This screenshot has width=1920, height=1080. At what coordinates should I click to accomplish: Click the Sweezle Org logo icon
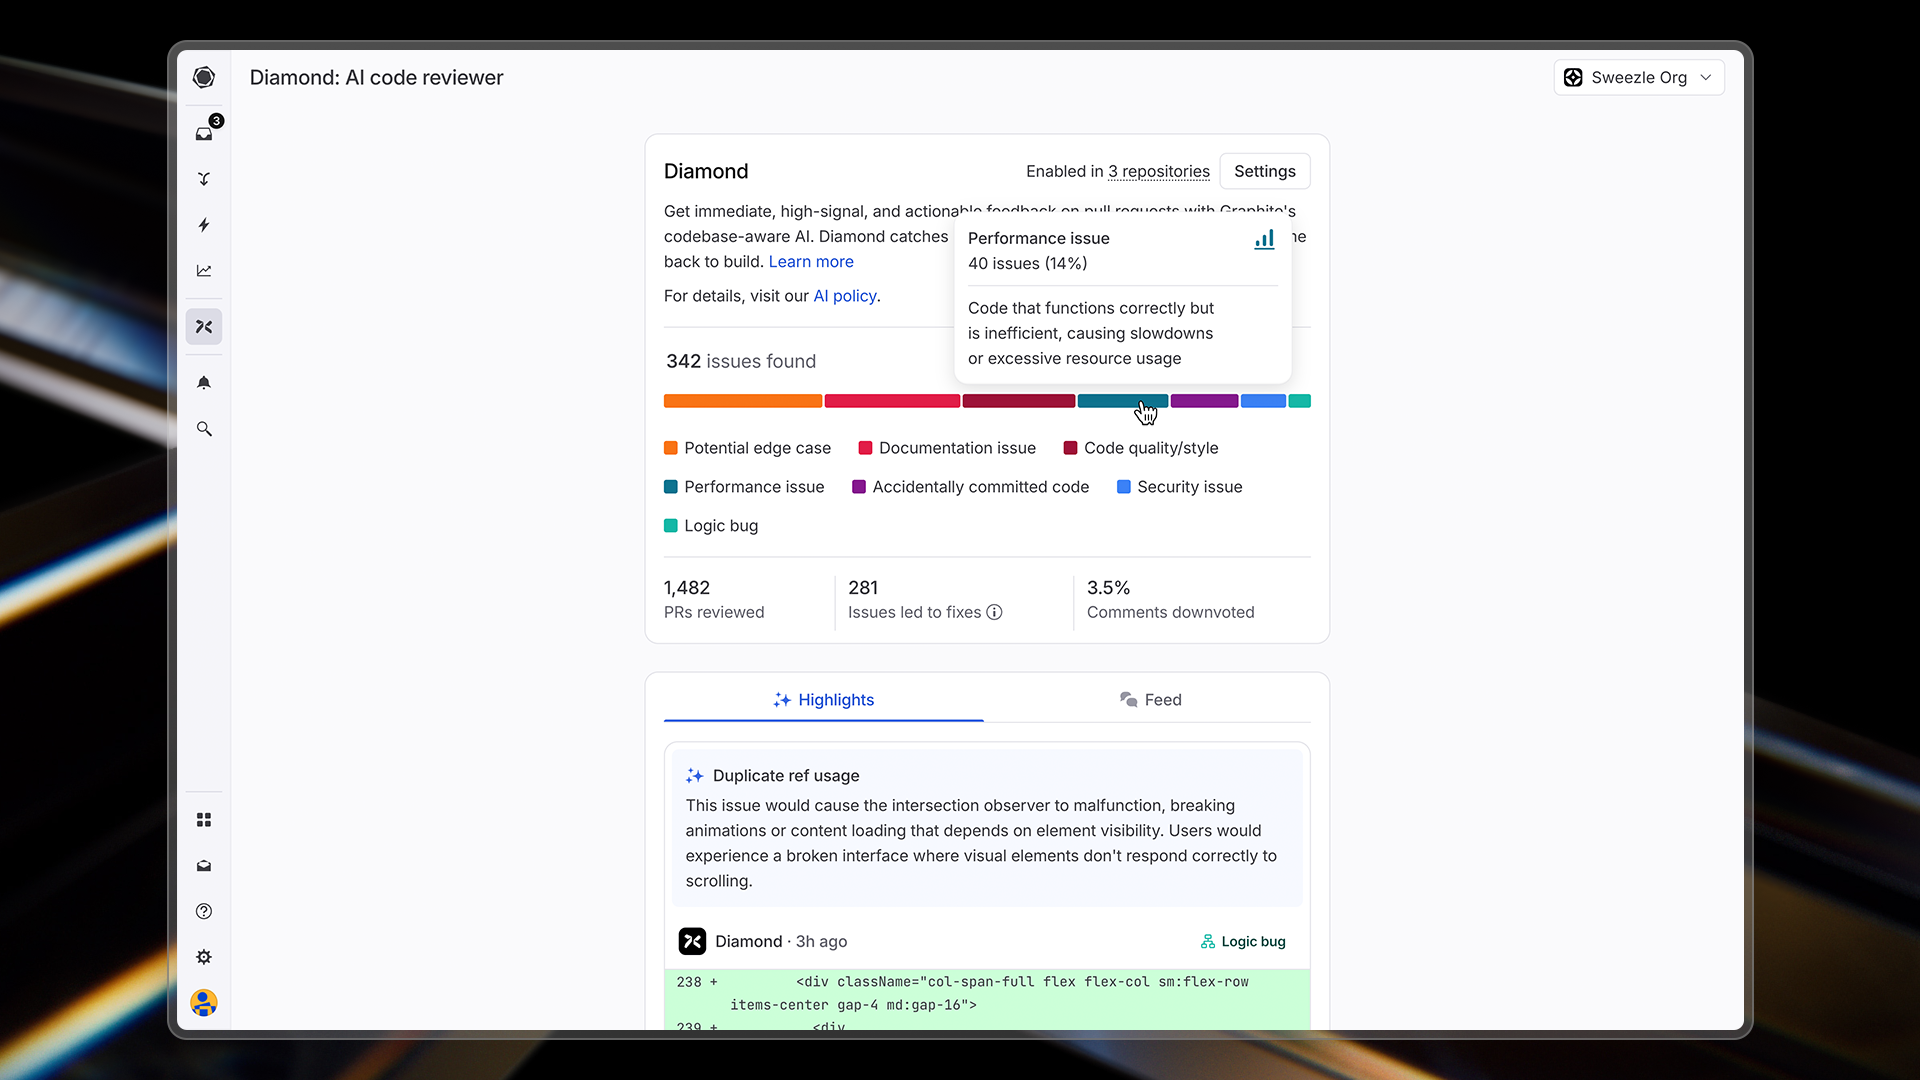point(1573,78)
